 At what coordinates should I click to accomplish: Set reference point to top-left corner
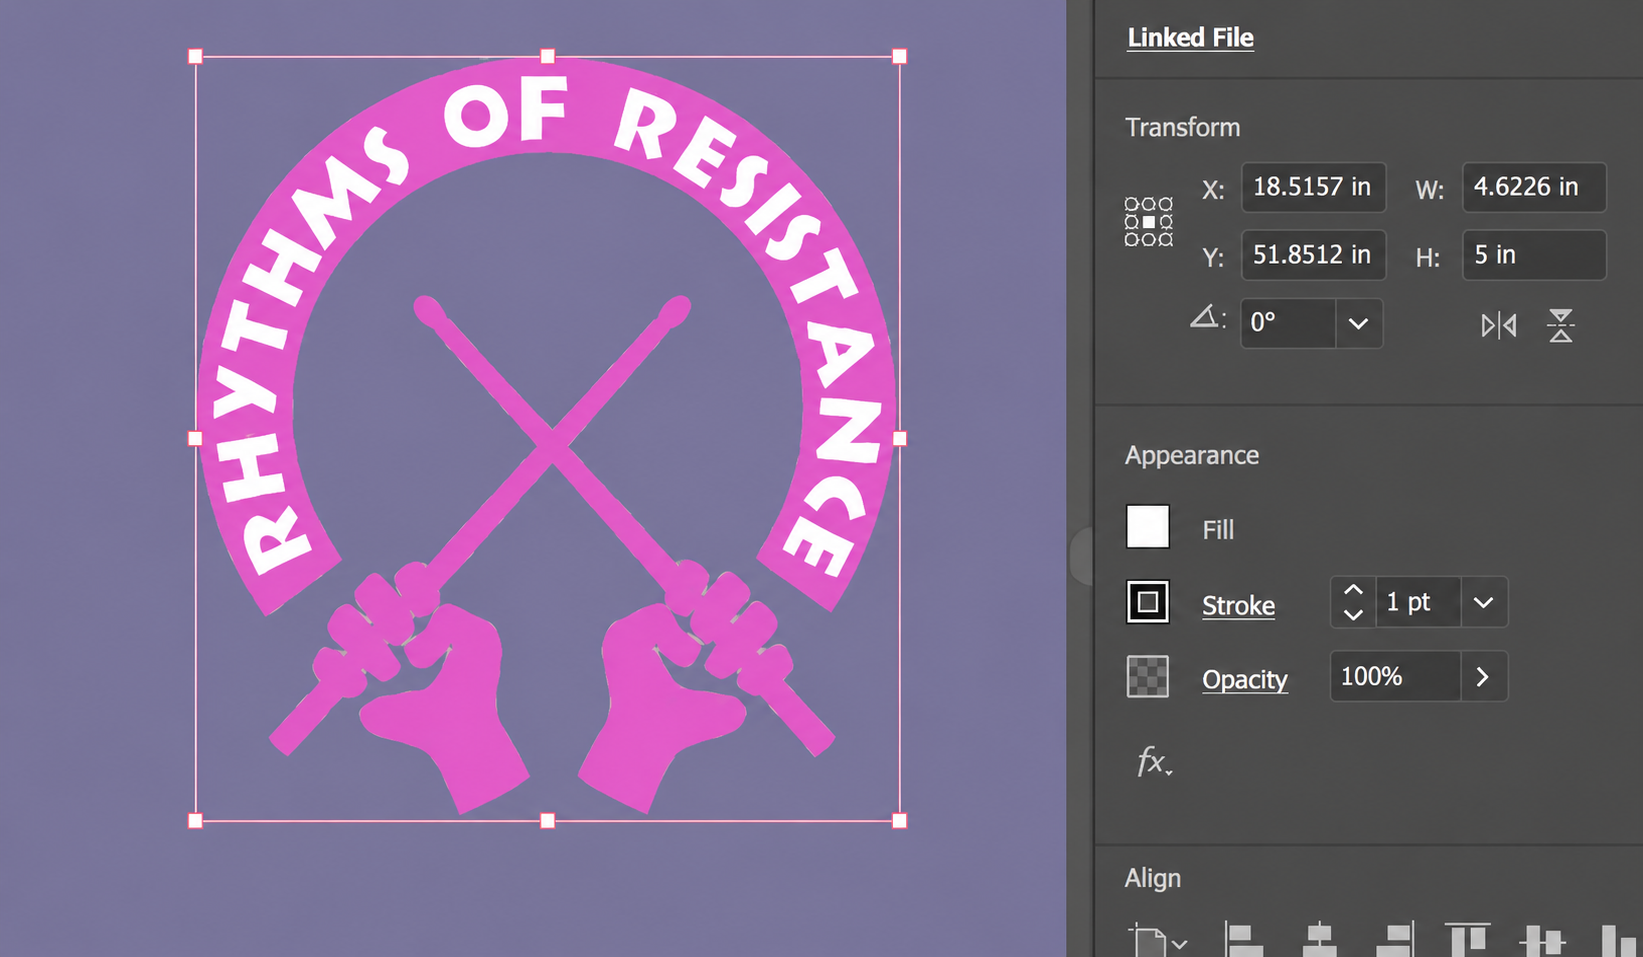[x=1131, y=203]
